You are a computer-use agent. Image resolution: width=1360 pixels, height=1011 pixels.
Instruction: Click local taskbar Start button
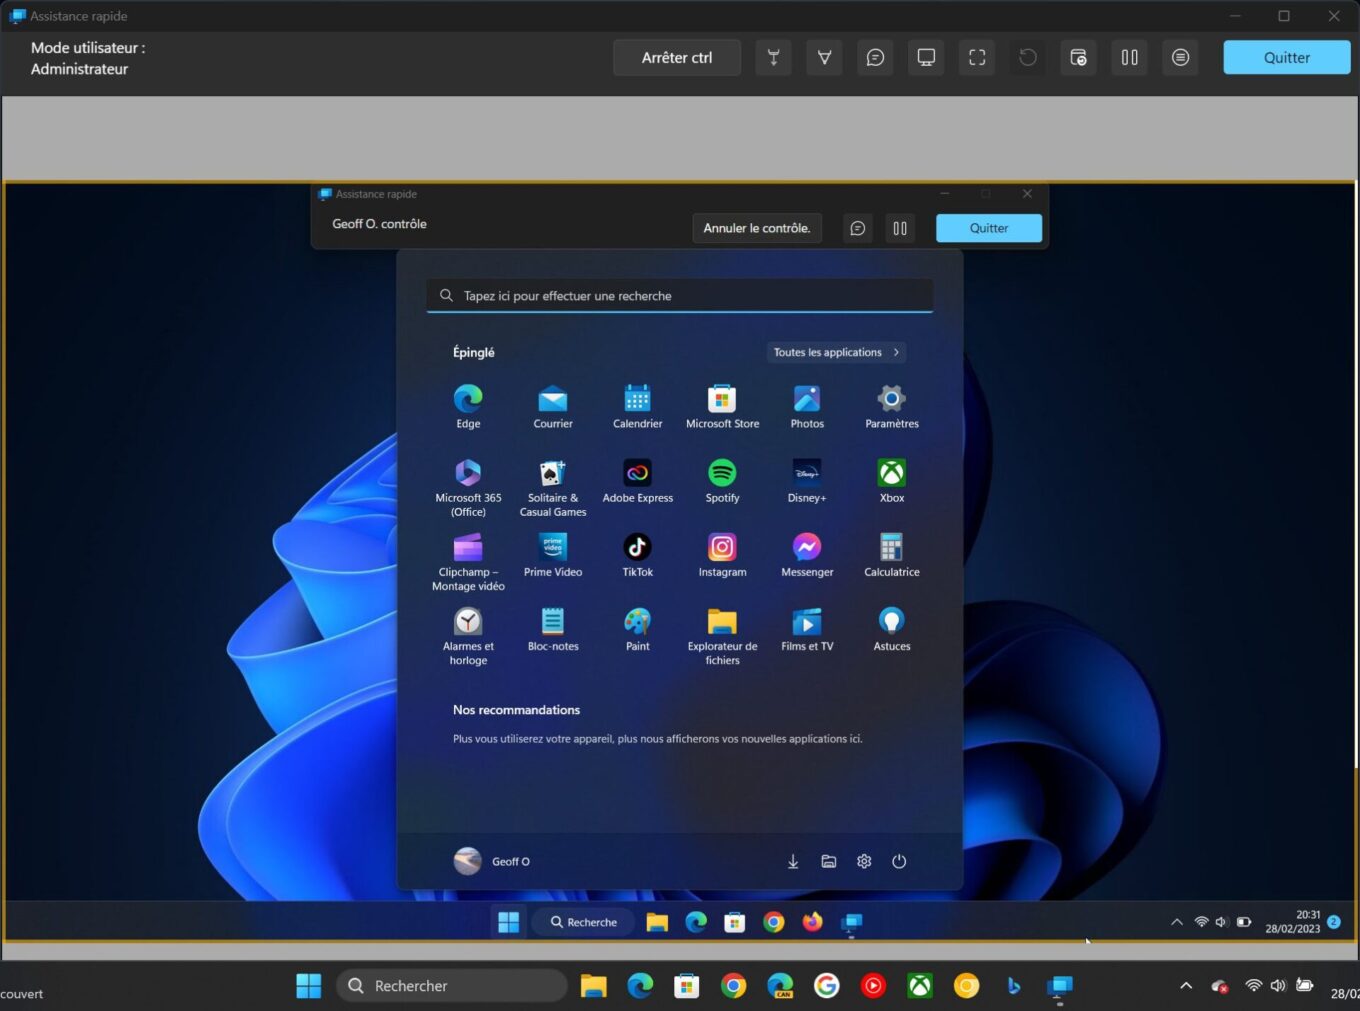pyautogui.click(x=309, y=986)
